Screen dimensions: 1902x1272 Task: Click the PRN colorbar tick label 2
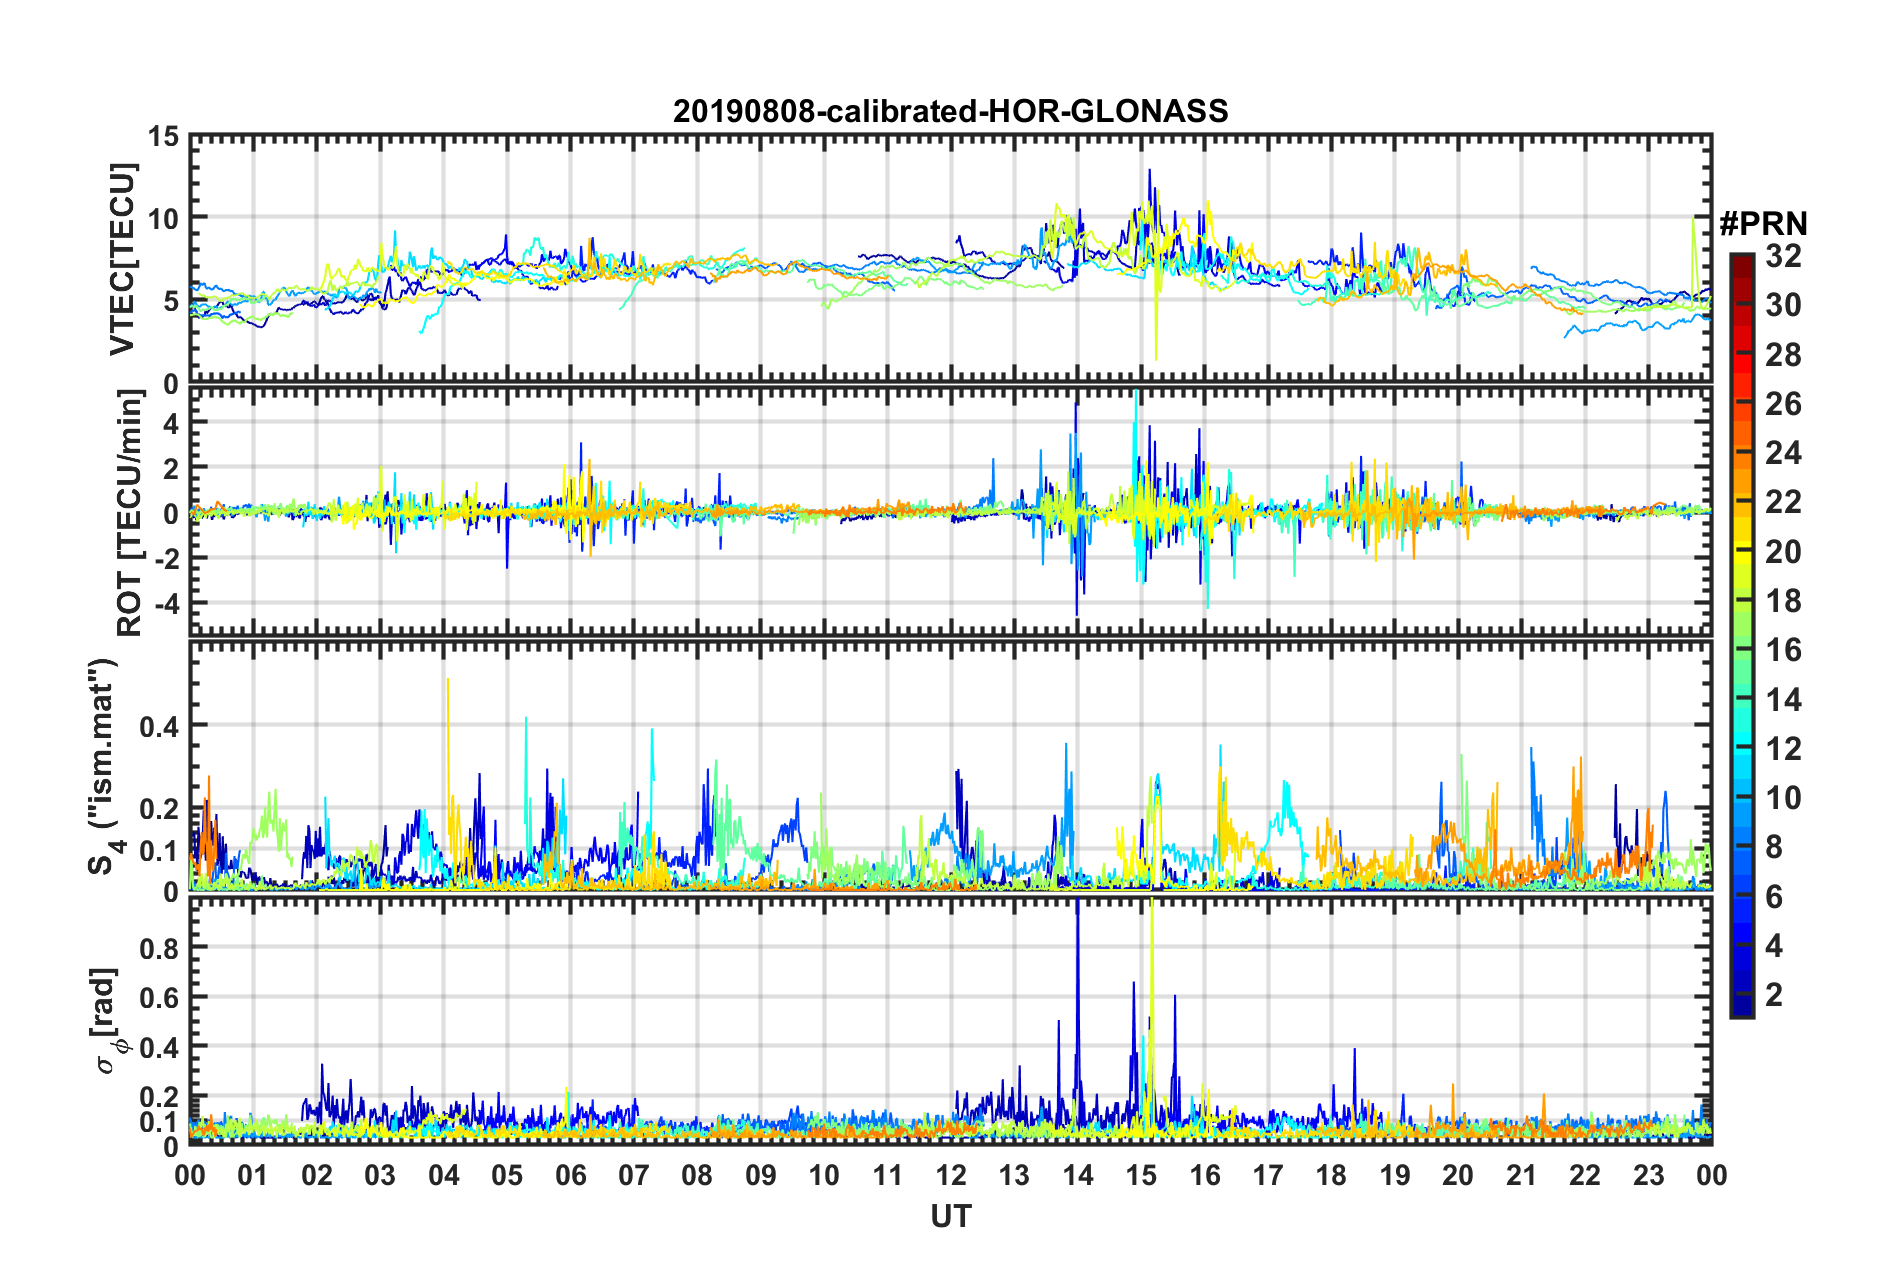click(1774, 995)
